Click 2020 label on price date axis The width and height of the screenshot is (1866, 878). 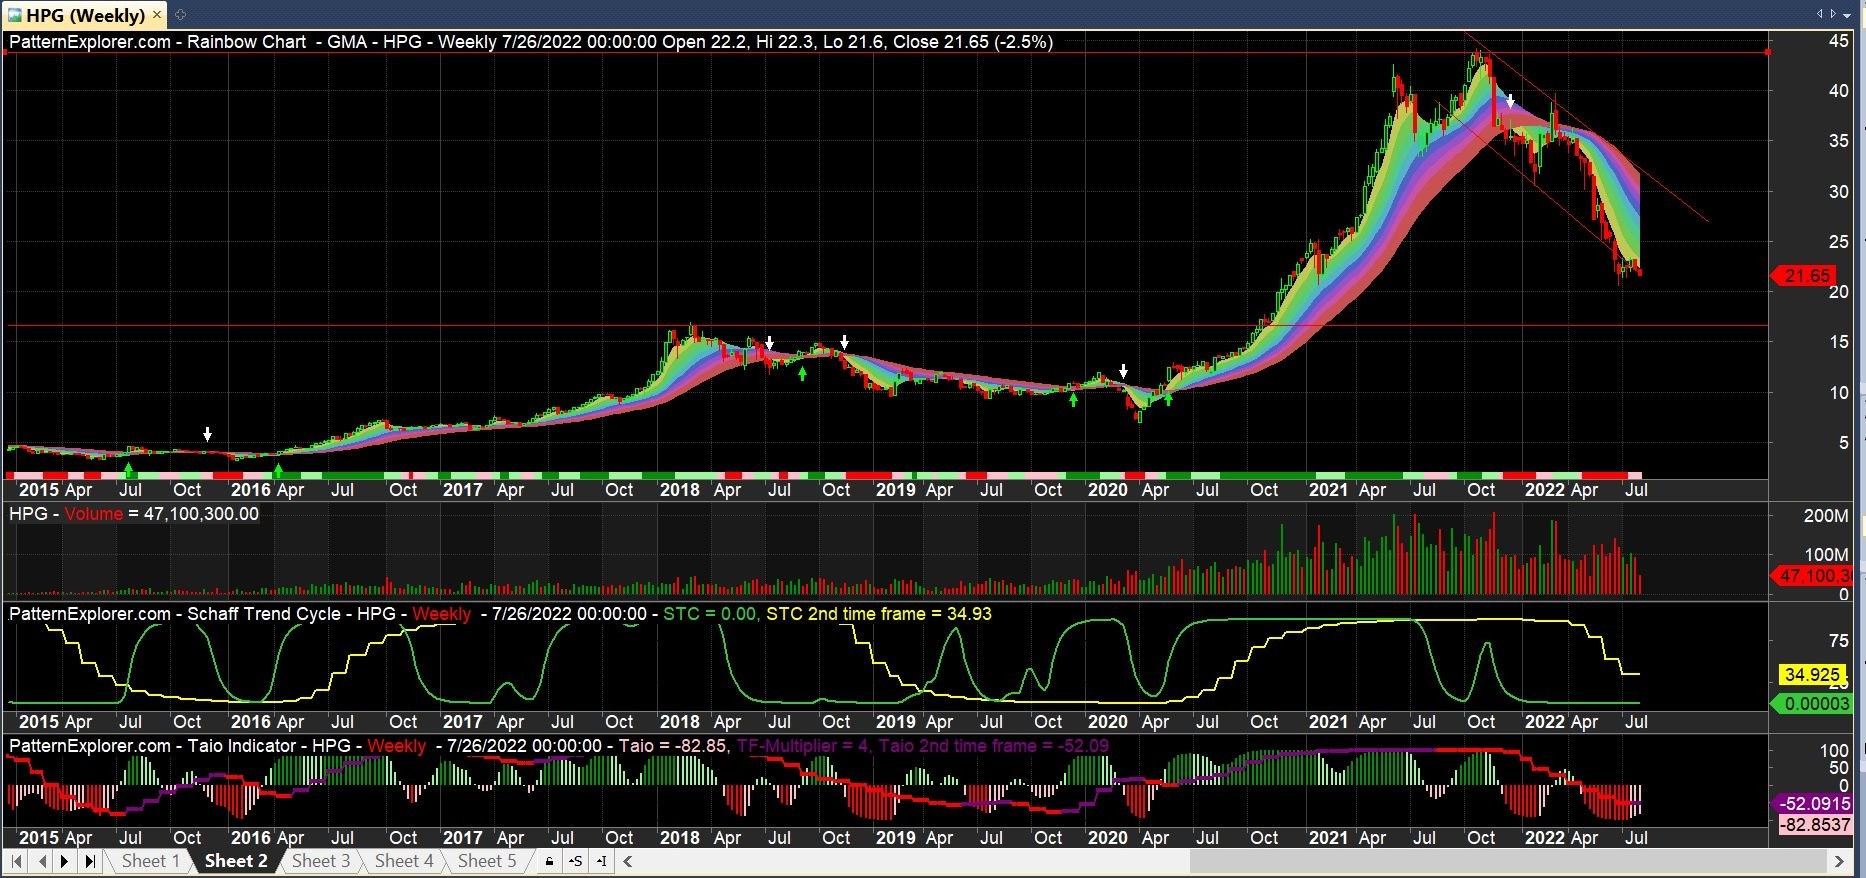1107,490
